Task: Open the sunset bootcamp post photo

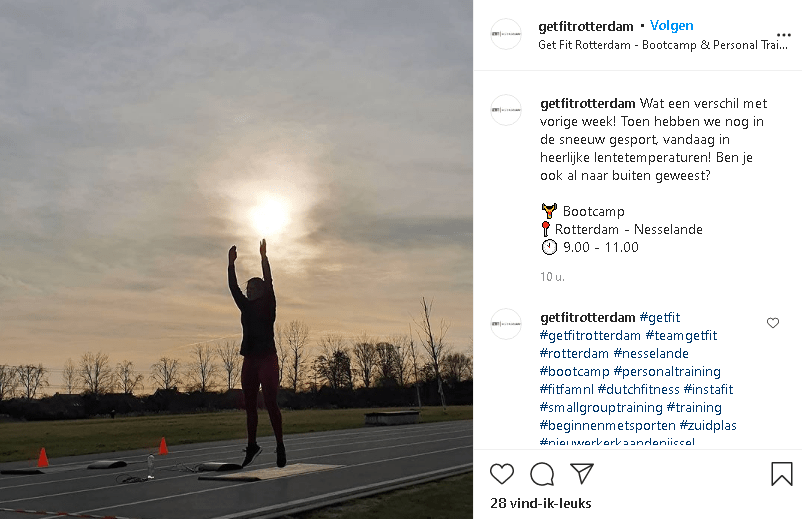Action: pos(236,259)
